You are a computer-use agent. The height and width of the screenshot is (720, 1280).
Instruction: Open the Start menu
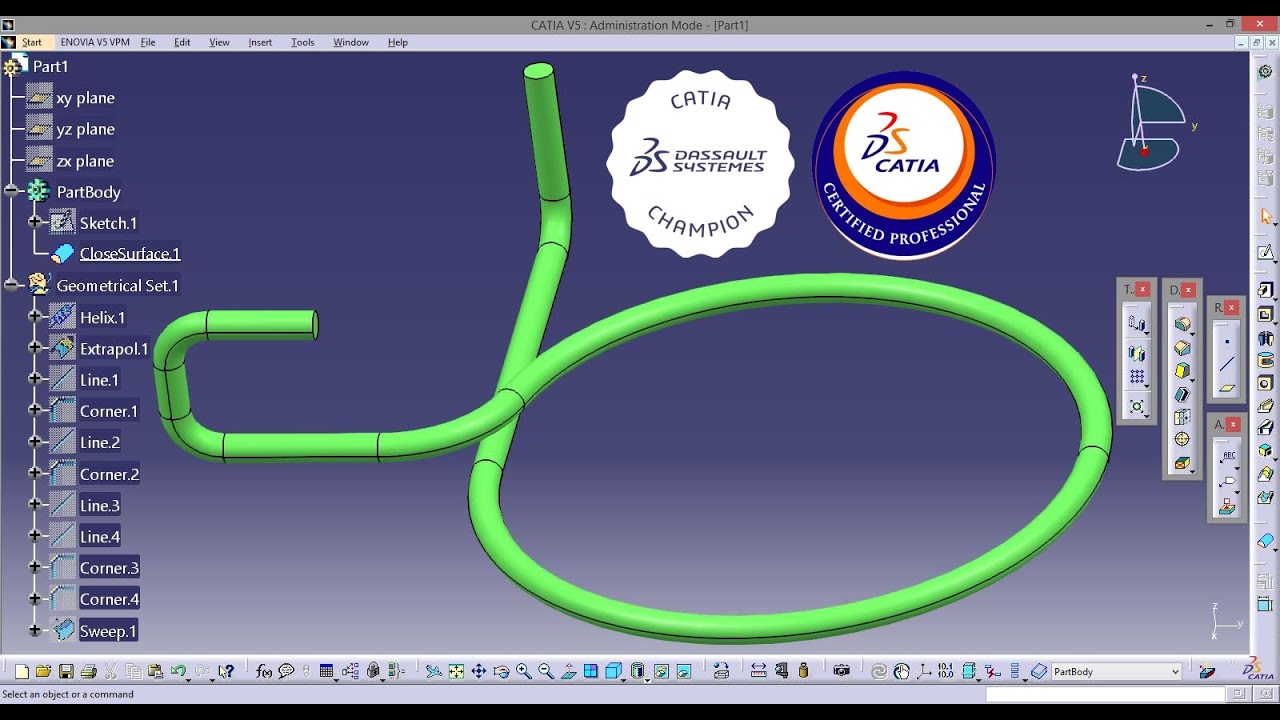tap(31, 42)
